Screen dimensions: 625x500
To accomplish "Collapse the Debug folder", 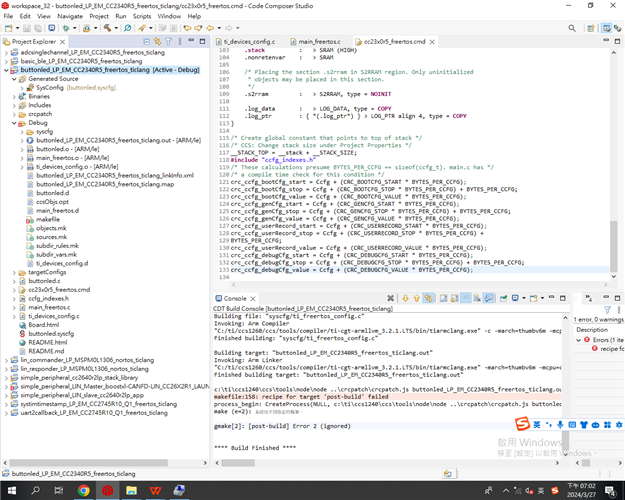I will pyautogui.click(x=14, y=123).
